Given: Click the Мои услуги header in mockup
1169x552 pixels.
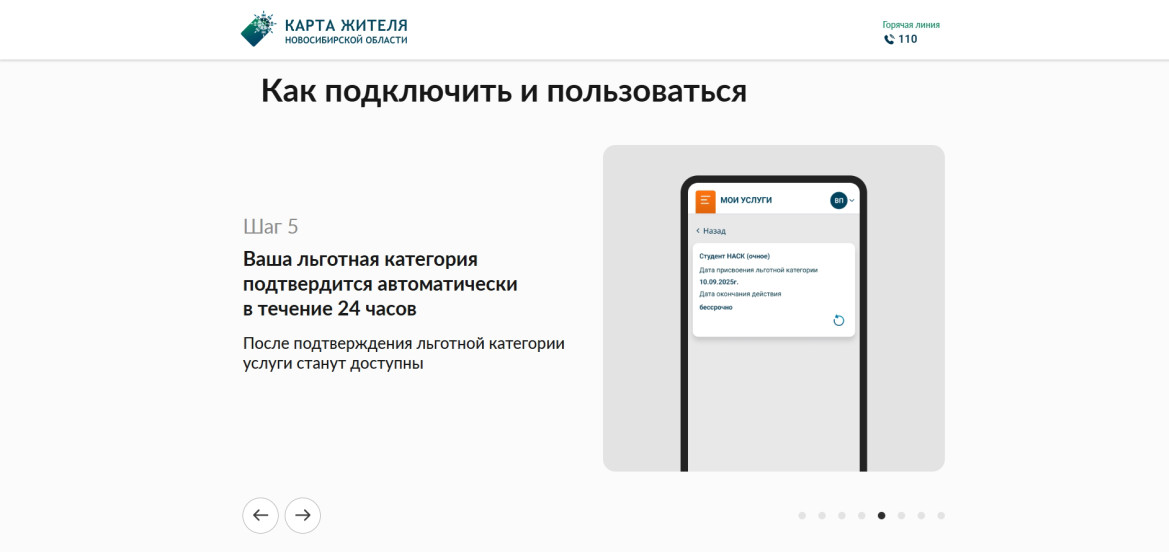Looking at the screenshot, I should tap(746, 201).
